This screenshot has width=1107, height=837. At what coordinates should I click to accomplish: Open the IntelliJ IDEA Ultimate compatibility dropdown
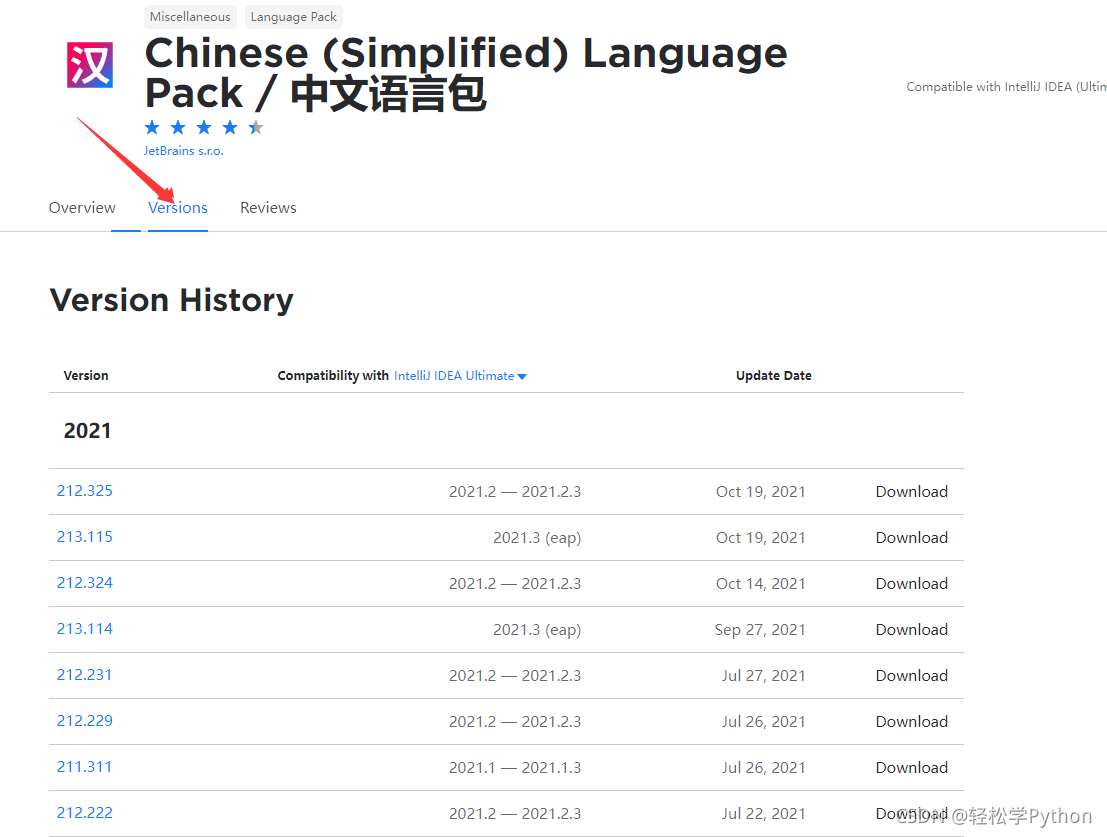(460, 376)
